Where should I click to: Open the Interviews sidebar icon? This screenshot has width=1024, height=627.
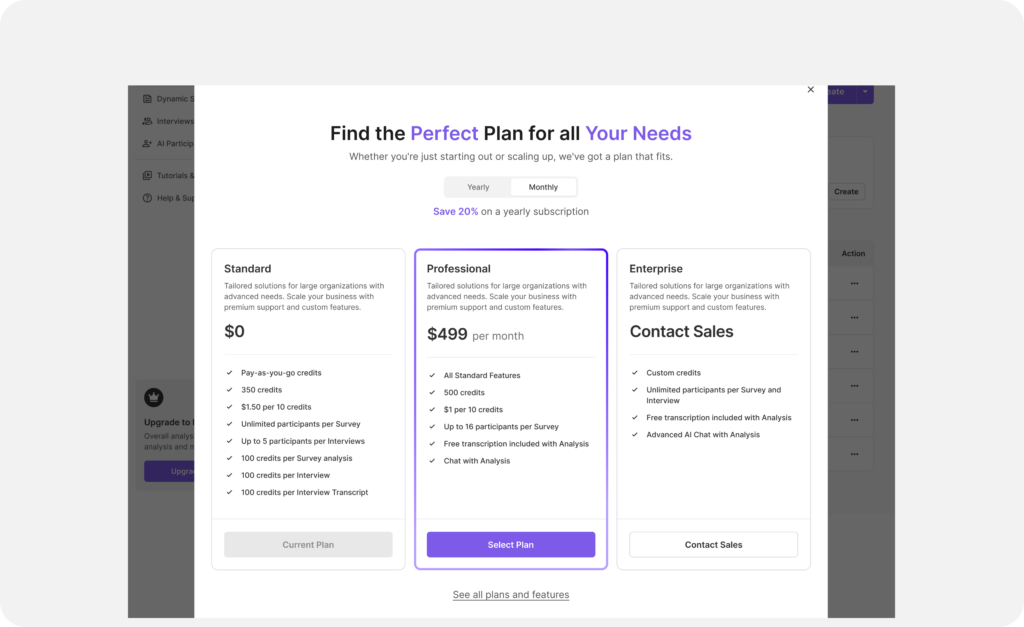[148, 121]
